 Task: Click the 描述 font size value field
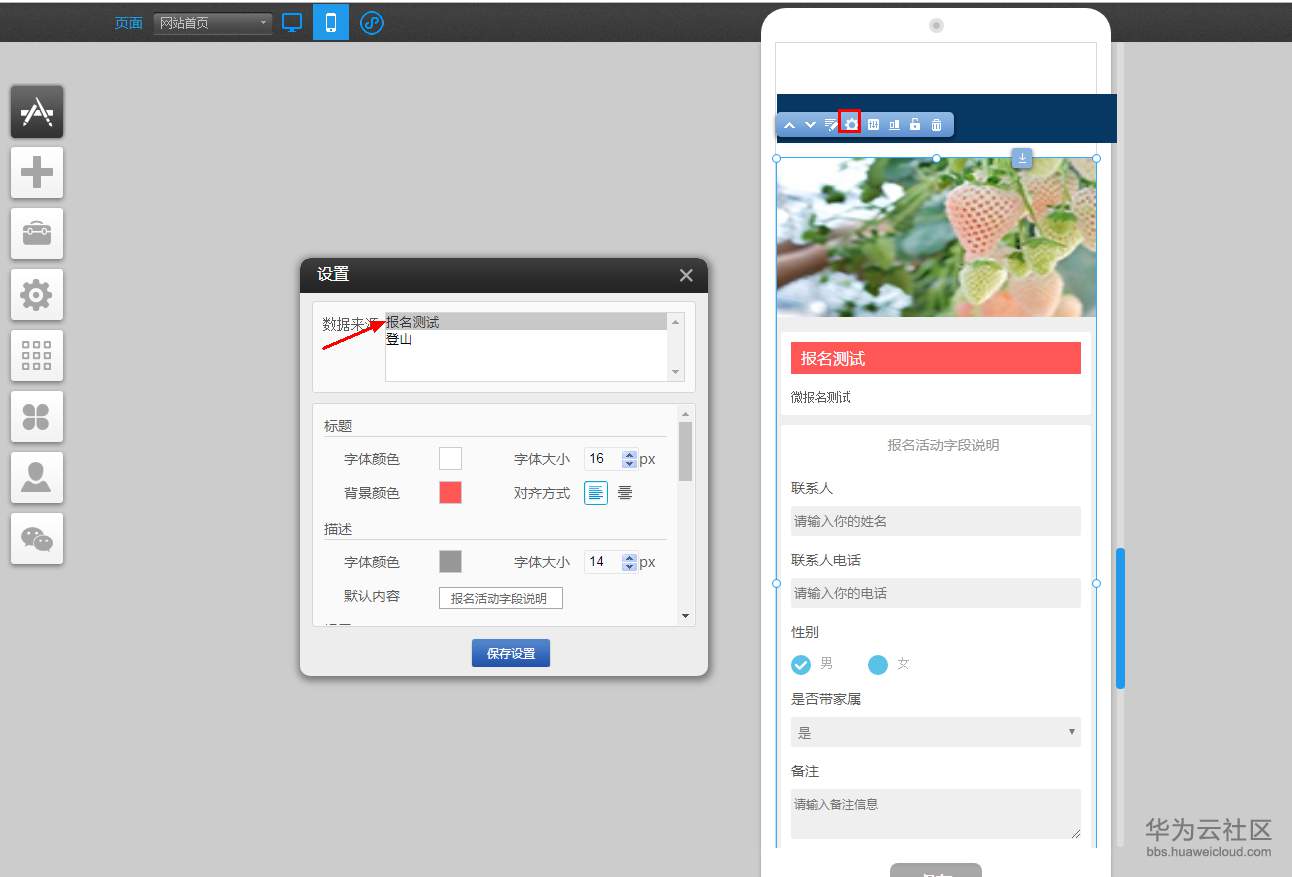(x=603, y=562)
